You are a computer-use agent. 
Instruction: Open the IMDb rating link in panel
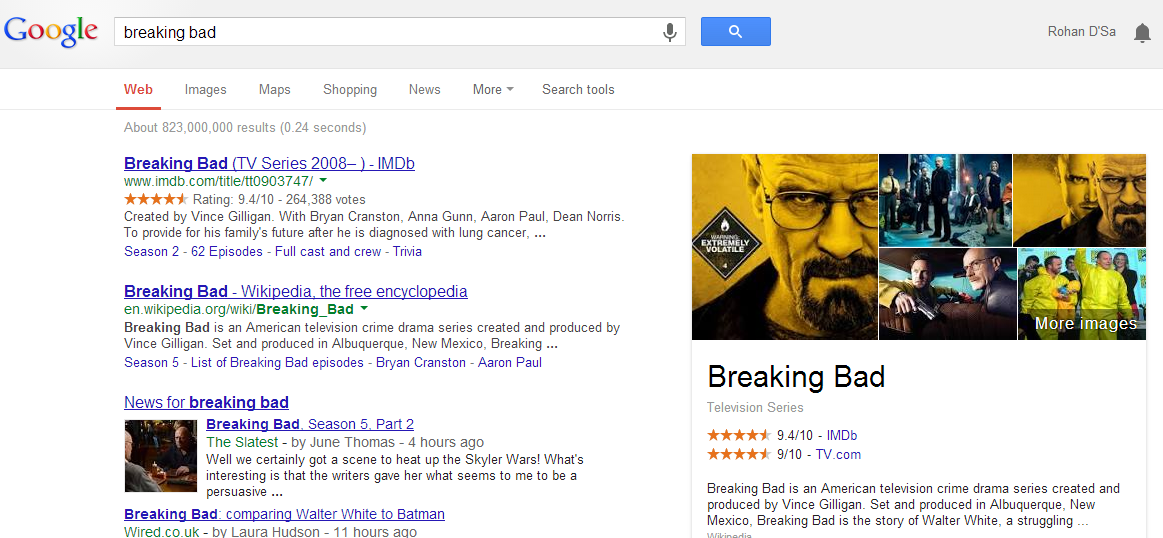point(842,436)
